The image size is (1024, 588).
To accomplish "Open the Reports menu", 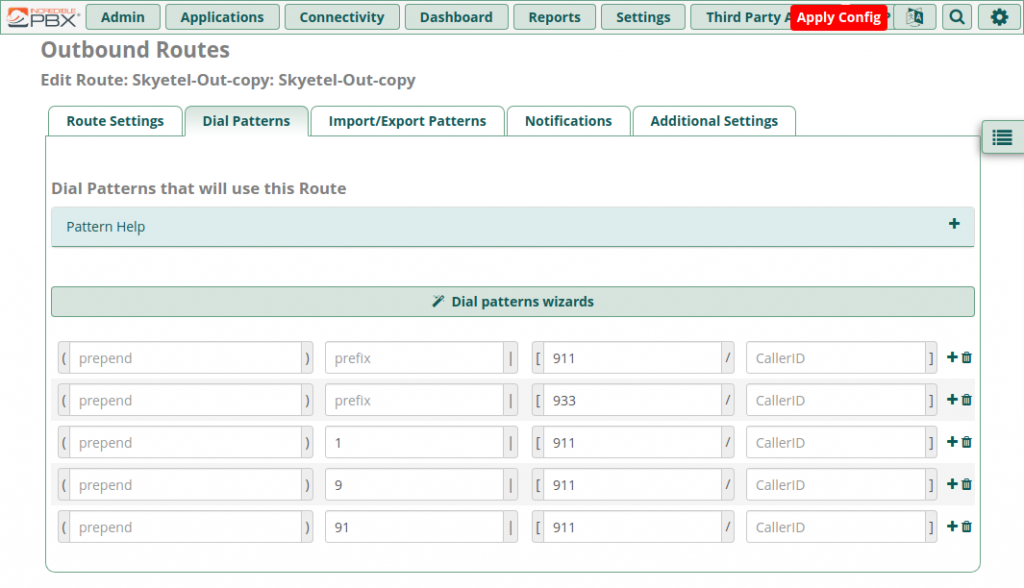I will 554,17.
